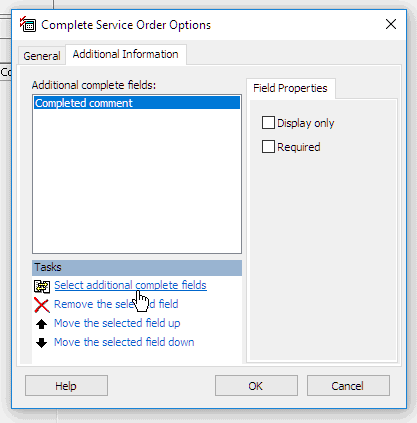Click the black up arrow icon
Screen dimensions: 417x423
click(42, 324)
